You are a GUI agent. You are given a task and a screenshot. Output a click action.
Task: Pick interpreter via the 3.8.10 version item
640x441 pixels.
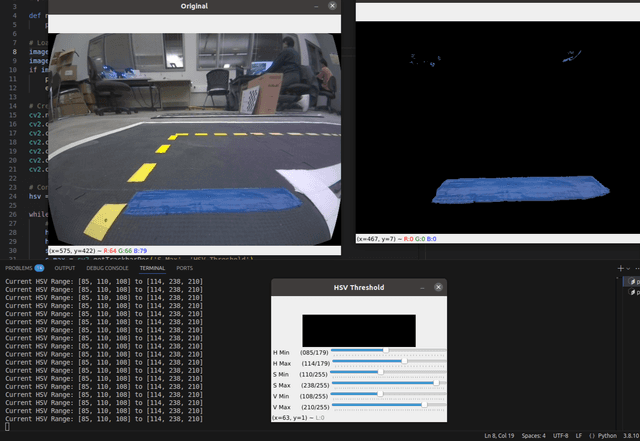[628, 436]
